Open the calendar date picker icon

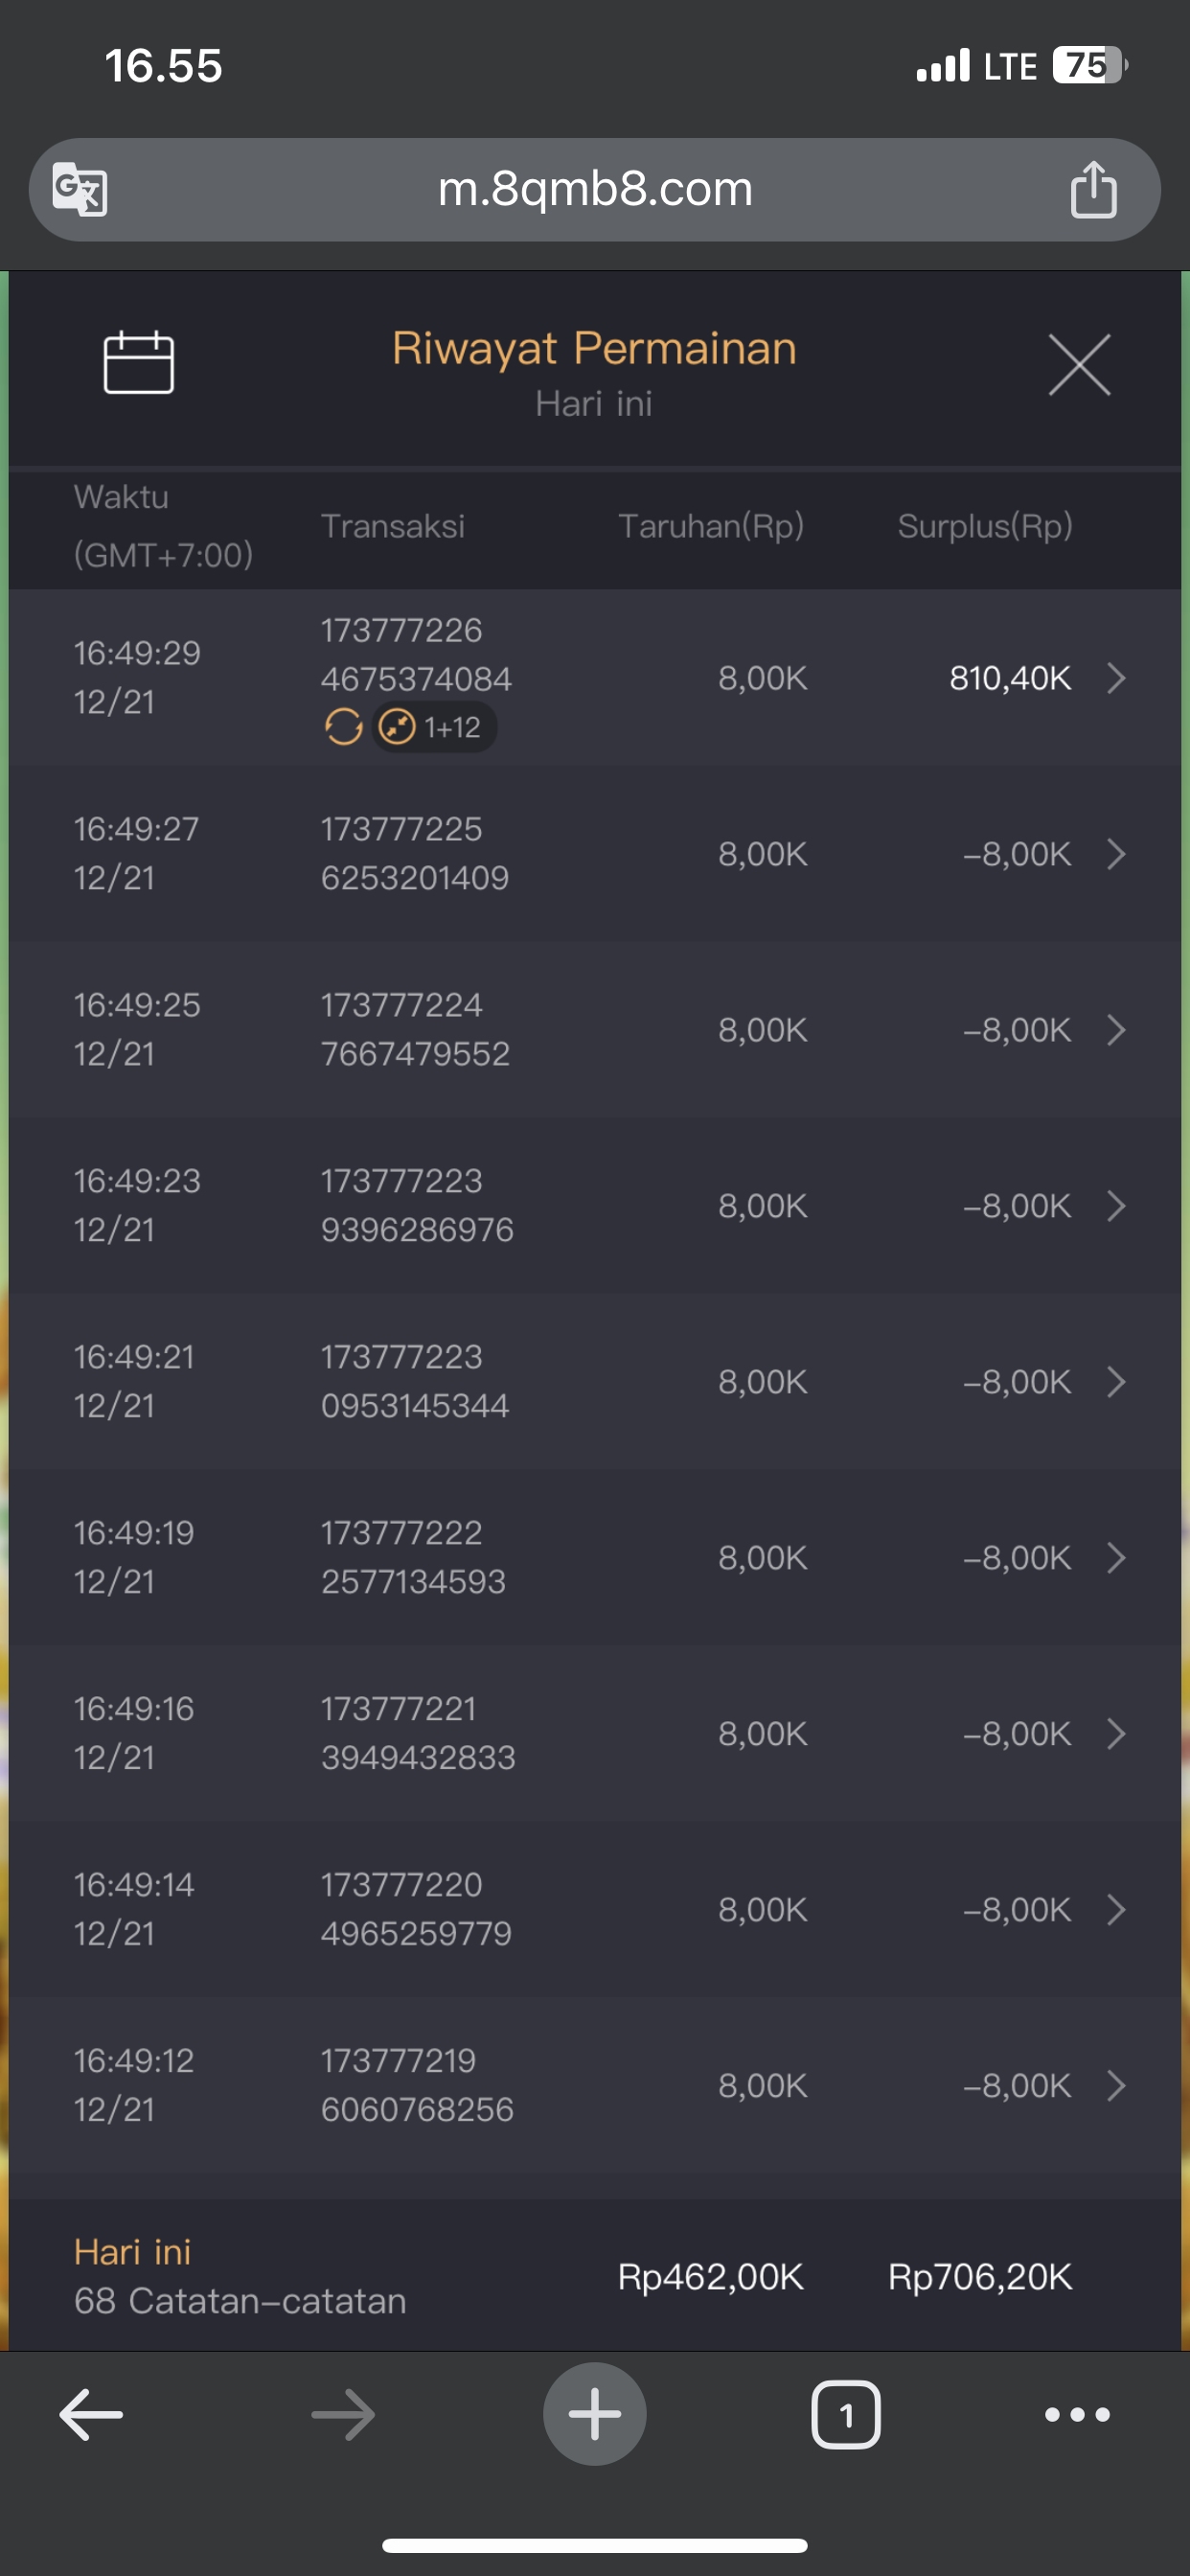coord(139,362)
